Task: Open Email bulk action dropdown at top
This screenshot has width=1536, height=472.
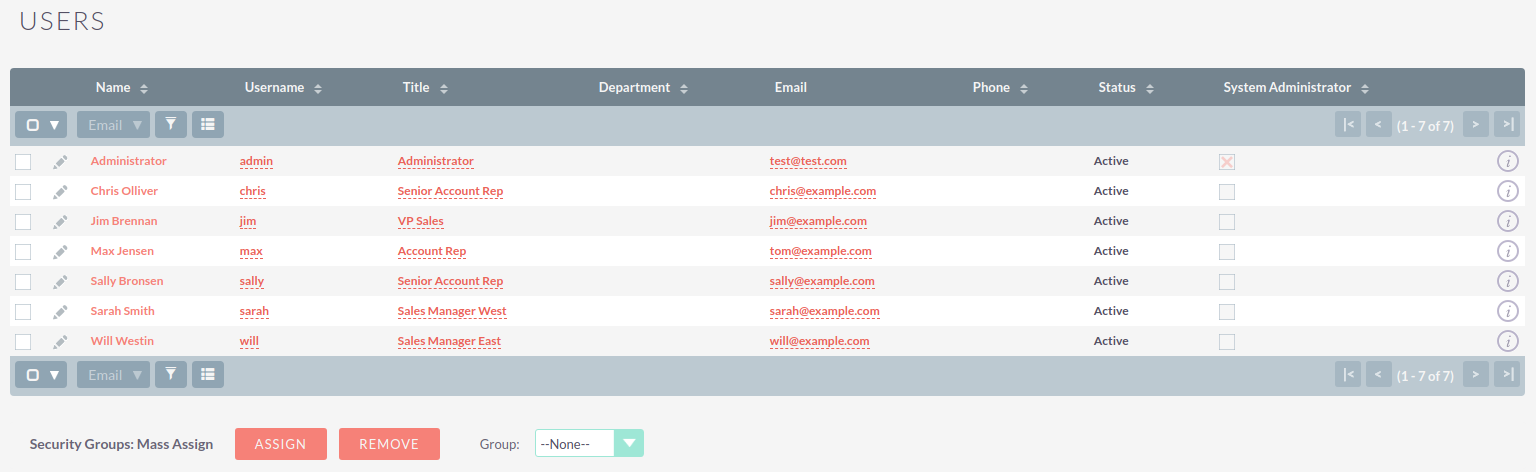Action: tap(113, 124)
